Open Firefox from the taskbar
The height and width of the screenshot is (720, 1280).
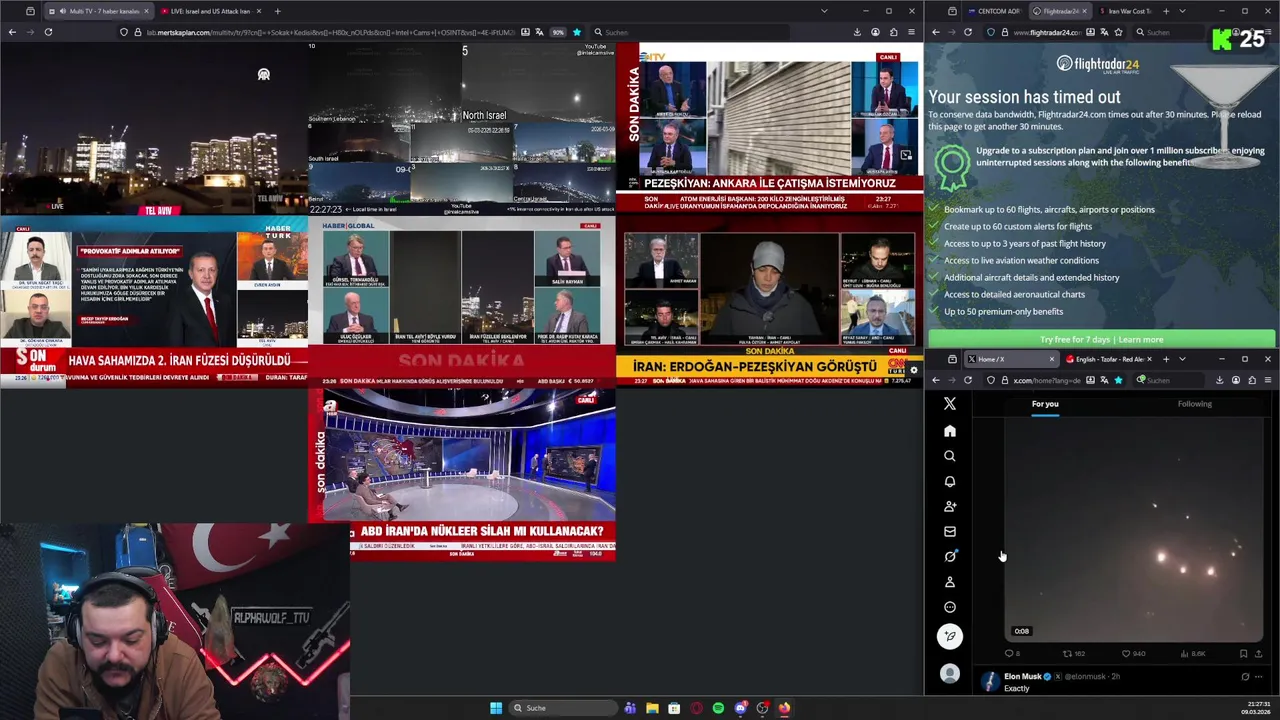coord(784,708)
